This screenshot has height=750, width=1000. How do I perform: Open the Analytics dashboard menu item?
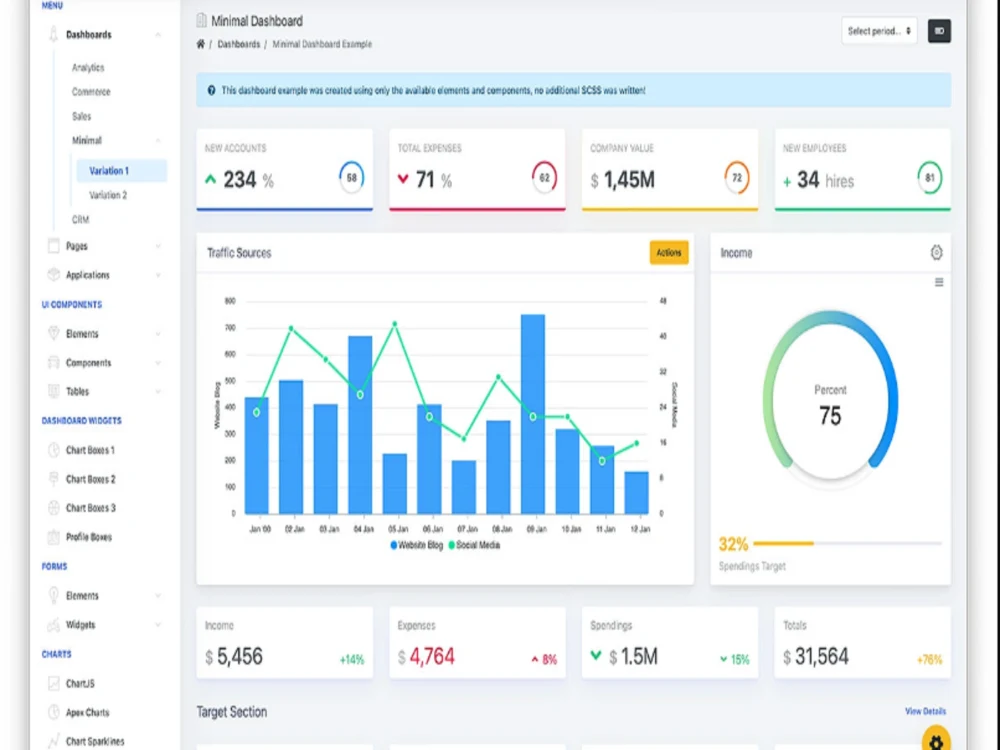pos(88,67)
